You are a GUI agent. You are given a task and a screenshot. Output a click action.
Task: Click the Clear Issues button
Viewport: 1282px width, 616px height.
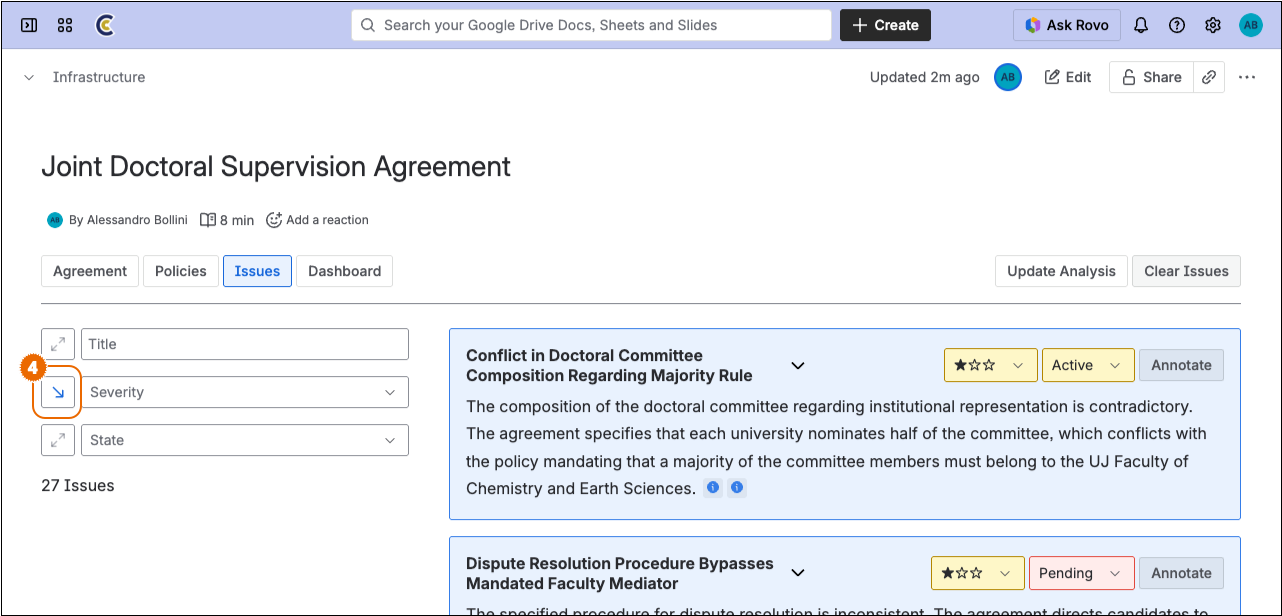pyautogui.click(x=1186, y=271)
